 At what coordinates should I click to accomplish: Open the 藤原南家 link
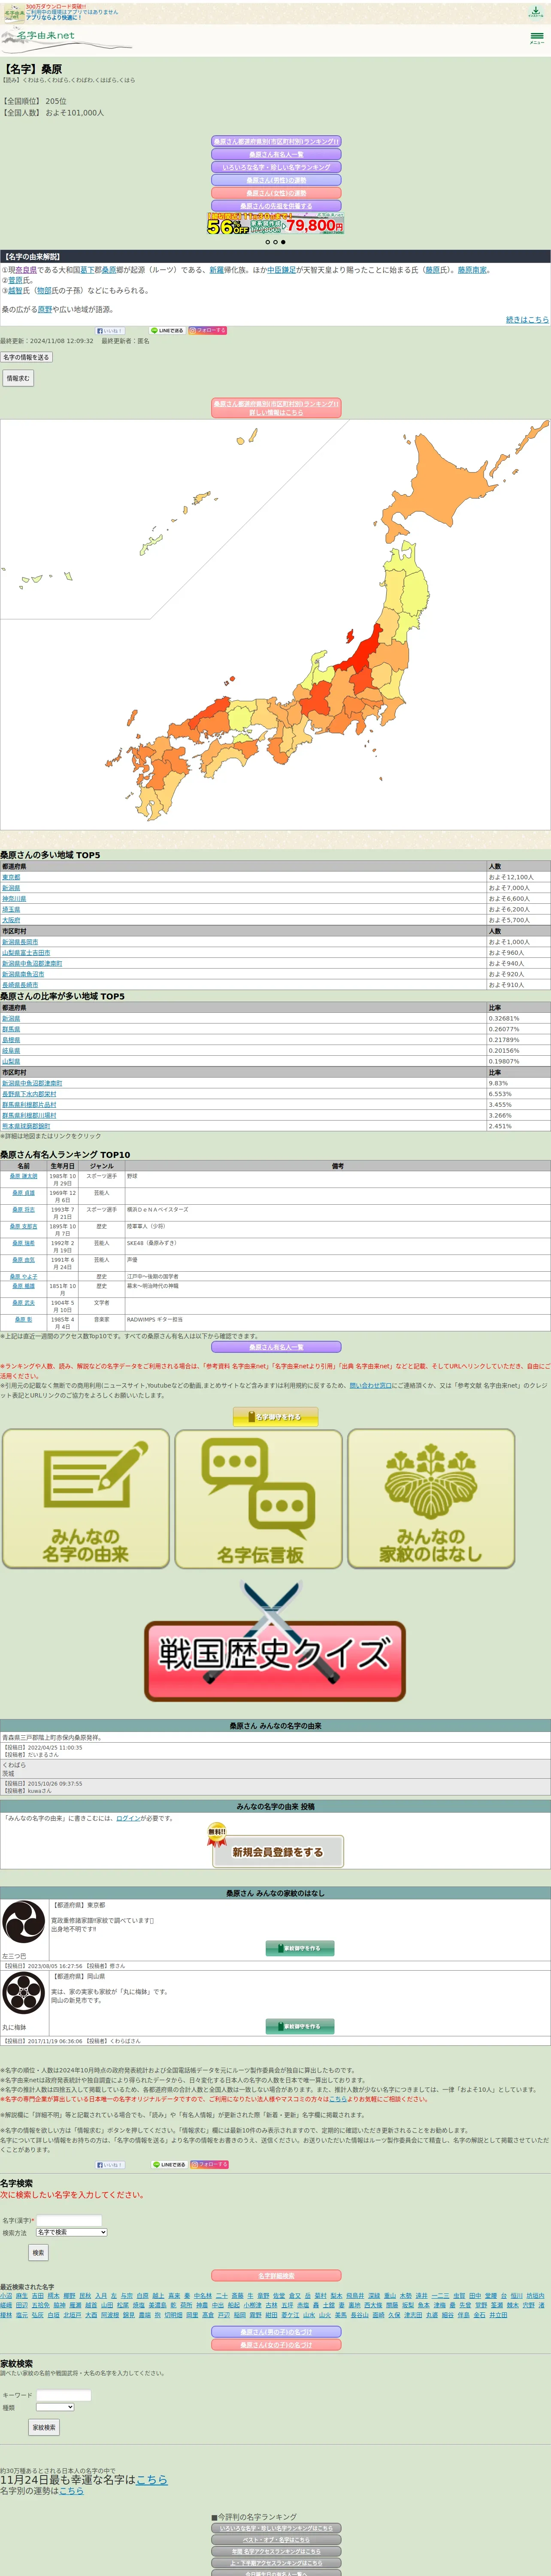click(472, 270)
